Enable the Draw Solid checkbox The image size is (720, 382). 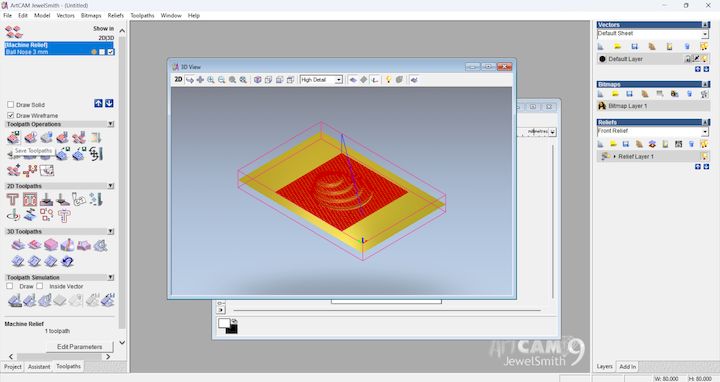coord(11,105)
